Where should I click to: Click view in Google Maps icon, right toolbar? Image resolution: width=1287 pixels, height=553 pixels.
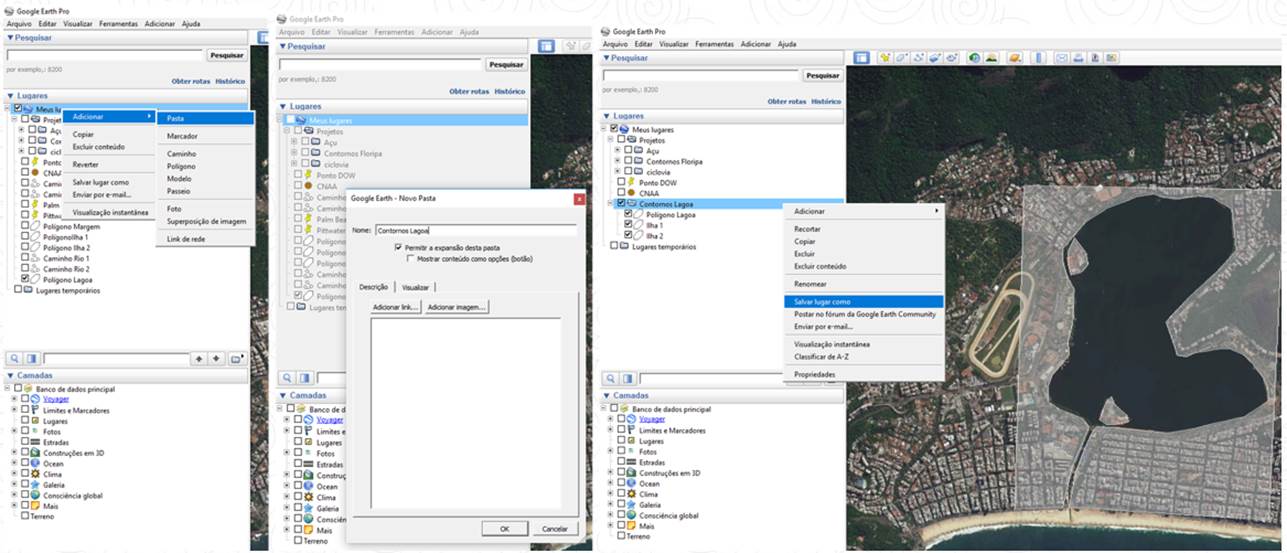coord(1111,58)
